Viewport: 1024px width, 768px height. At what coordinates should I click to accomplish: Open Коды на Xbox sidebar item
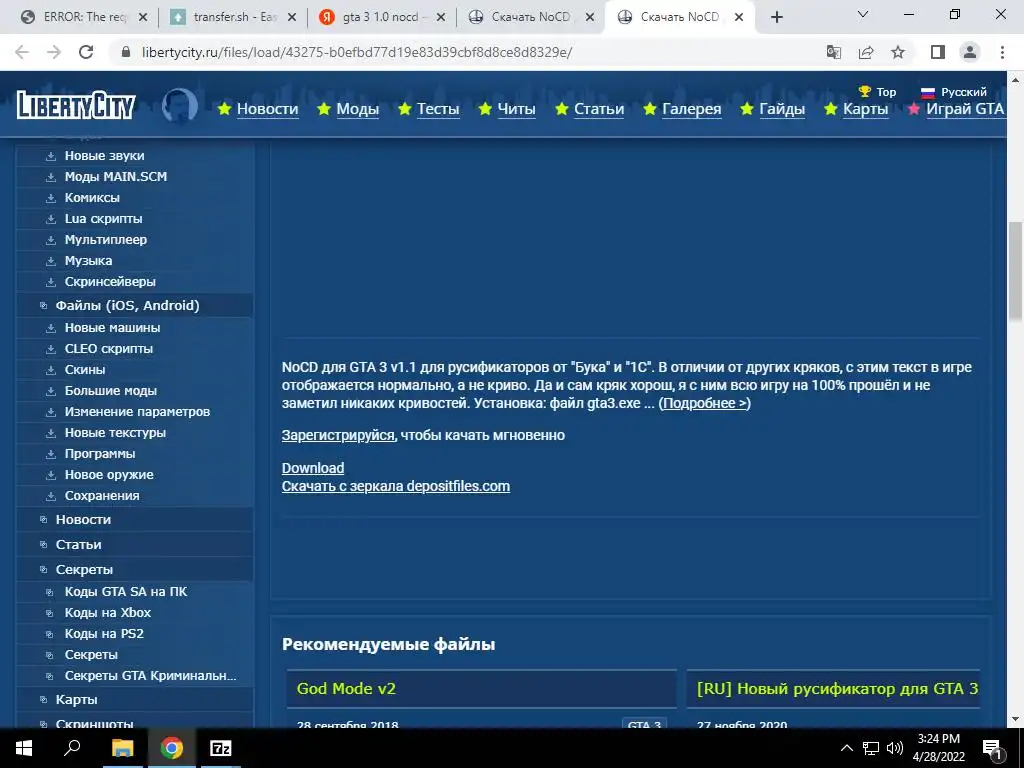point(108,612)
